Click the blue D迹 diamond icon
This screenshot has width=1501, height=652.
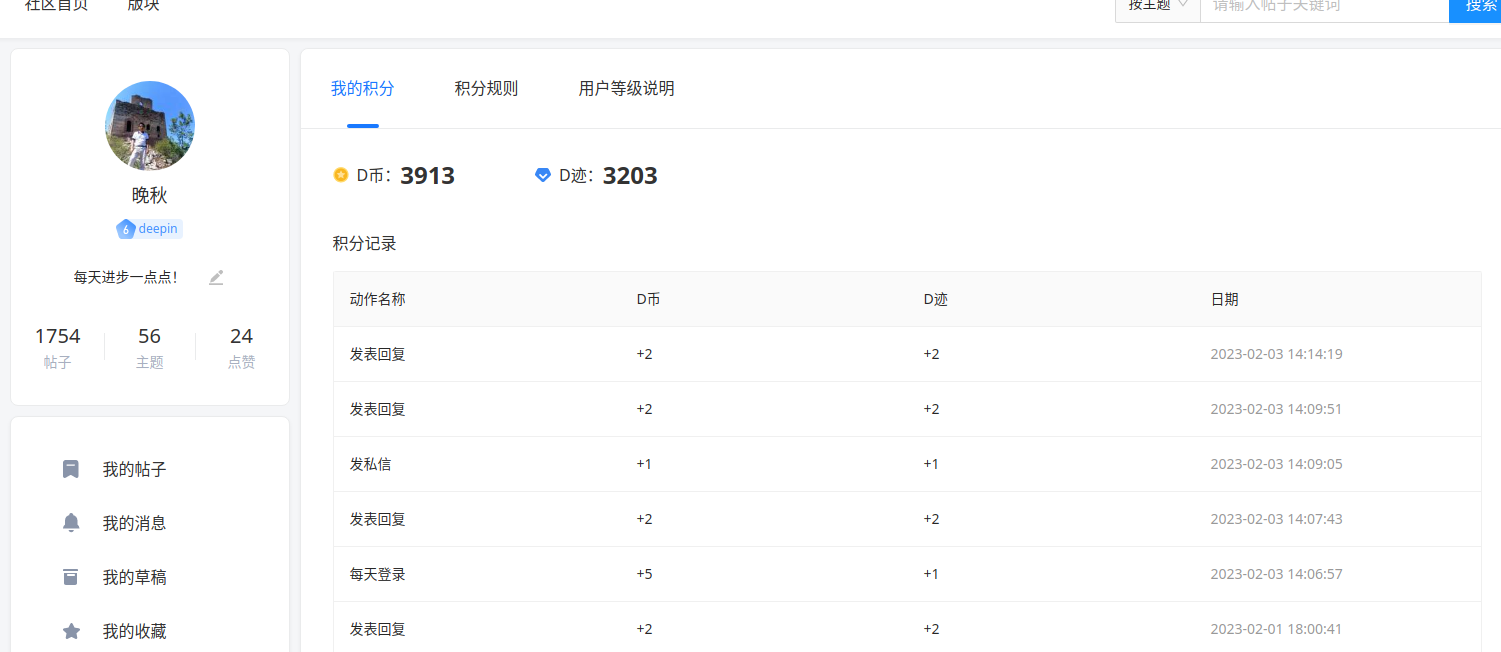(x=543, y=176)
